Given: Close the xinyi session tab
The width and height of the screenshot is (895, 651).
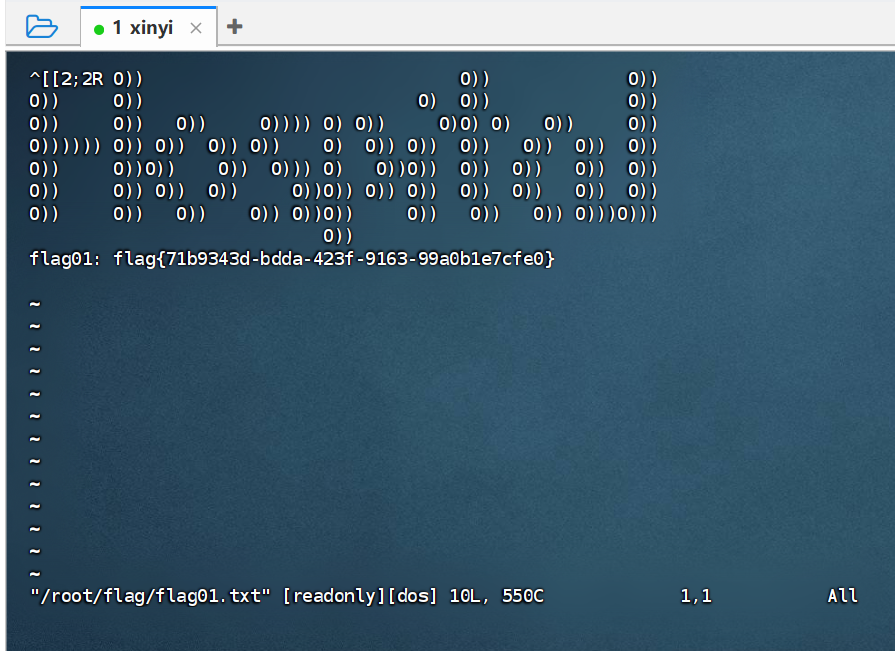Looking at the screenshot, I should pos(196,28).
